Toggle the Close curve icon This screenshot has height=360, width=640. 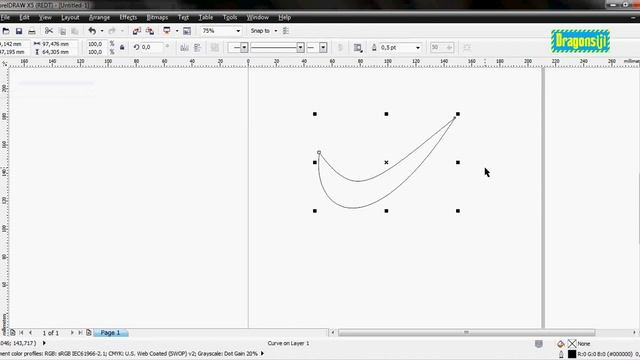[340, 48]
